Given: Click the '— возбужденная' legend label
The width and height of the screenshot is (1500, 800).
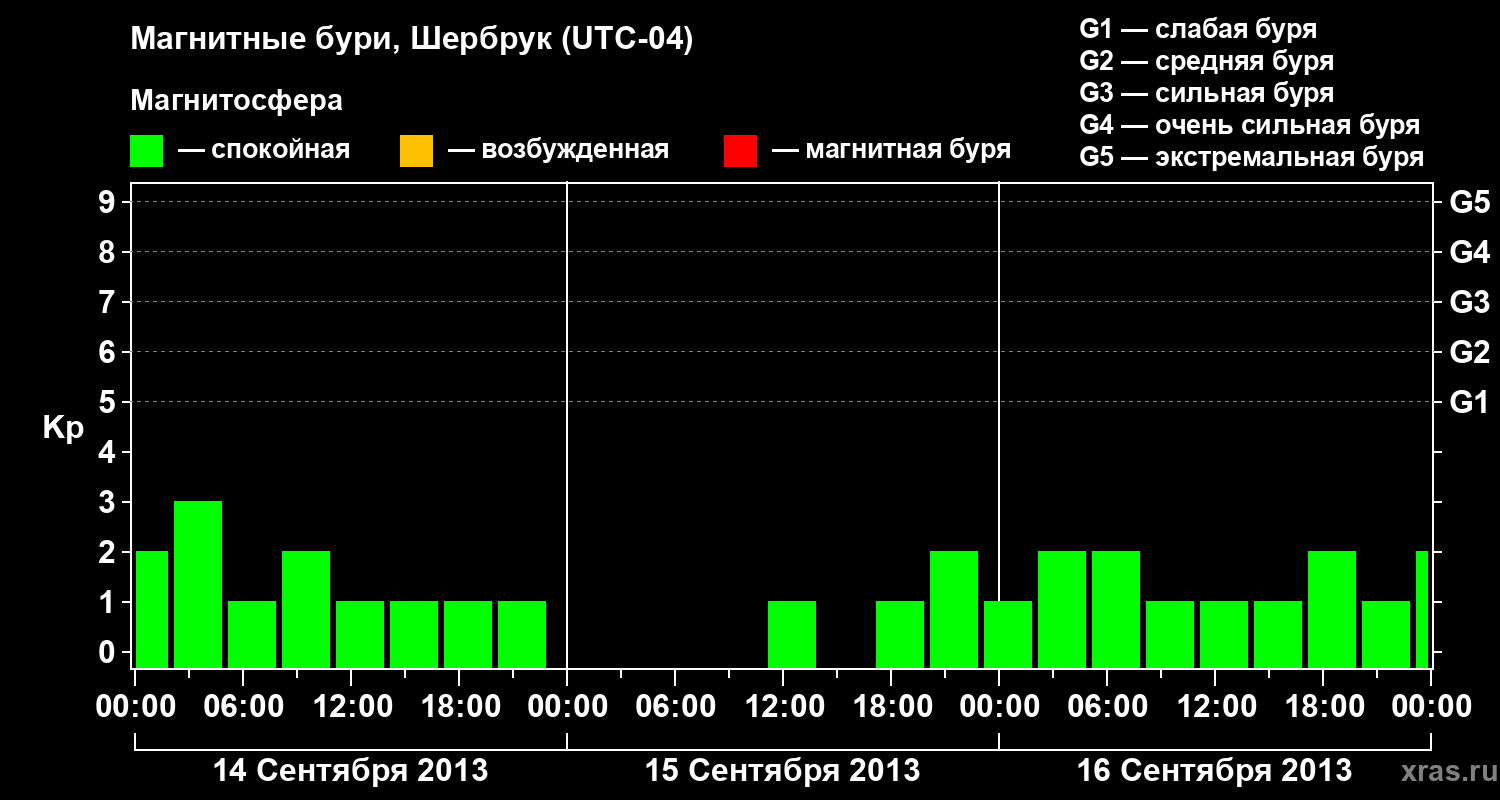Looking at the screenshot, I should (x=558, y=150).
